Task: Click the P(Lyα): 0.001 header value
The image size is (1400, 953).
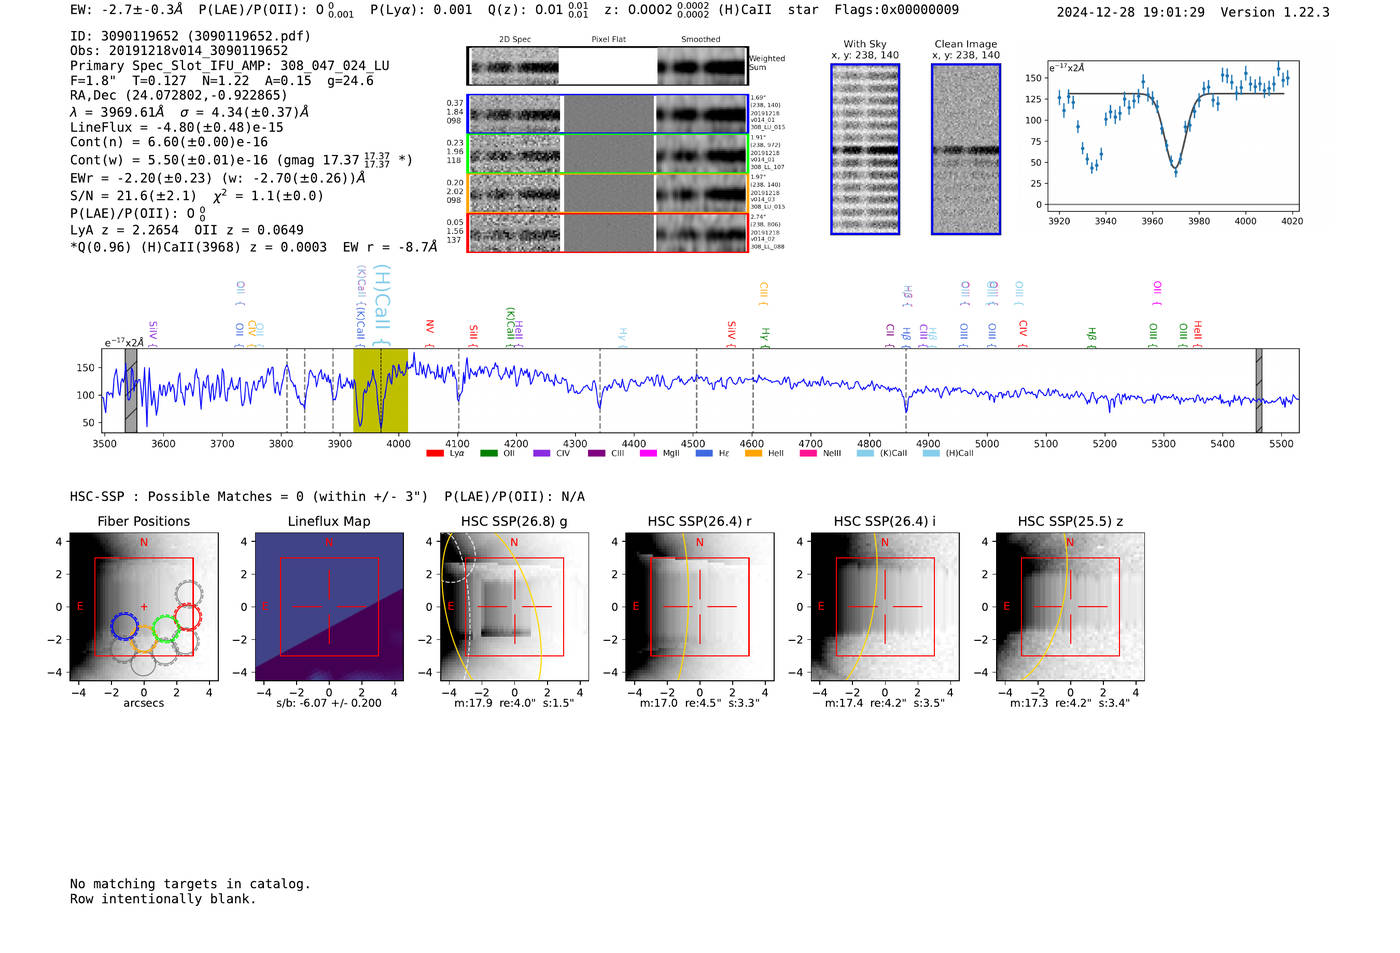Action: [x=421, y=10]
